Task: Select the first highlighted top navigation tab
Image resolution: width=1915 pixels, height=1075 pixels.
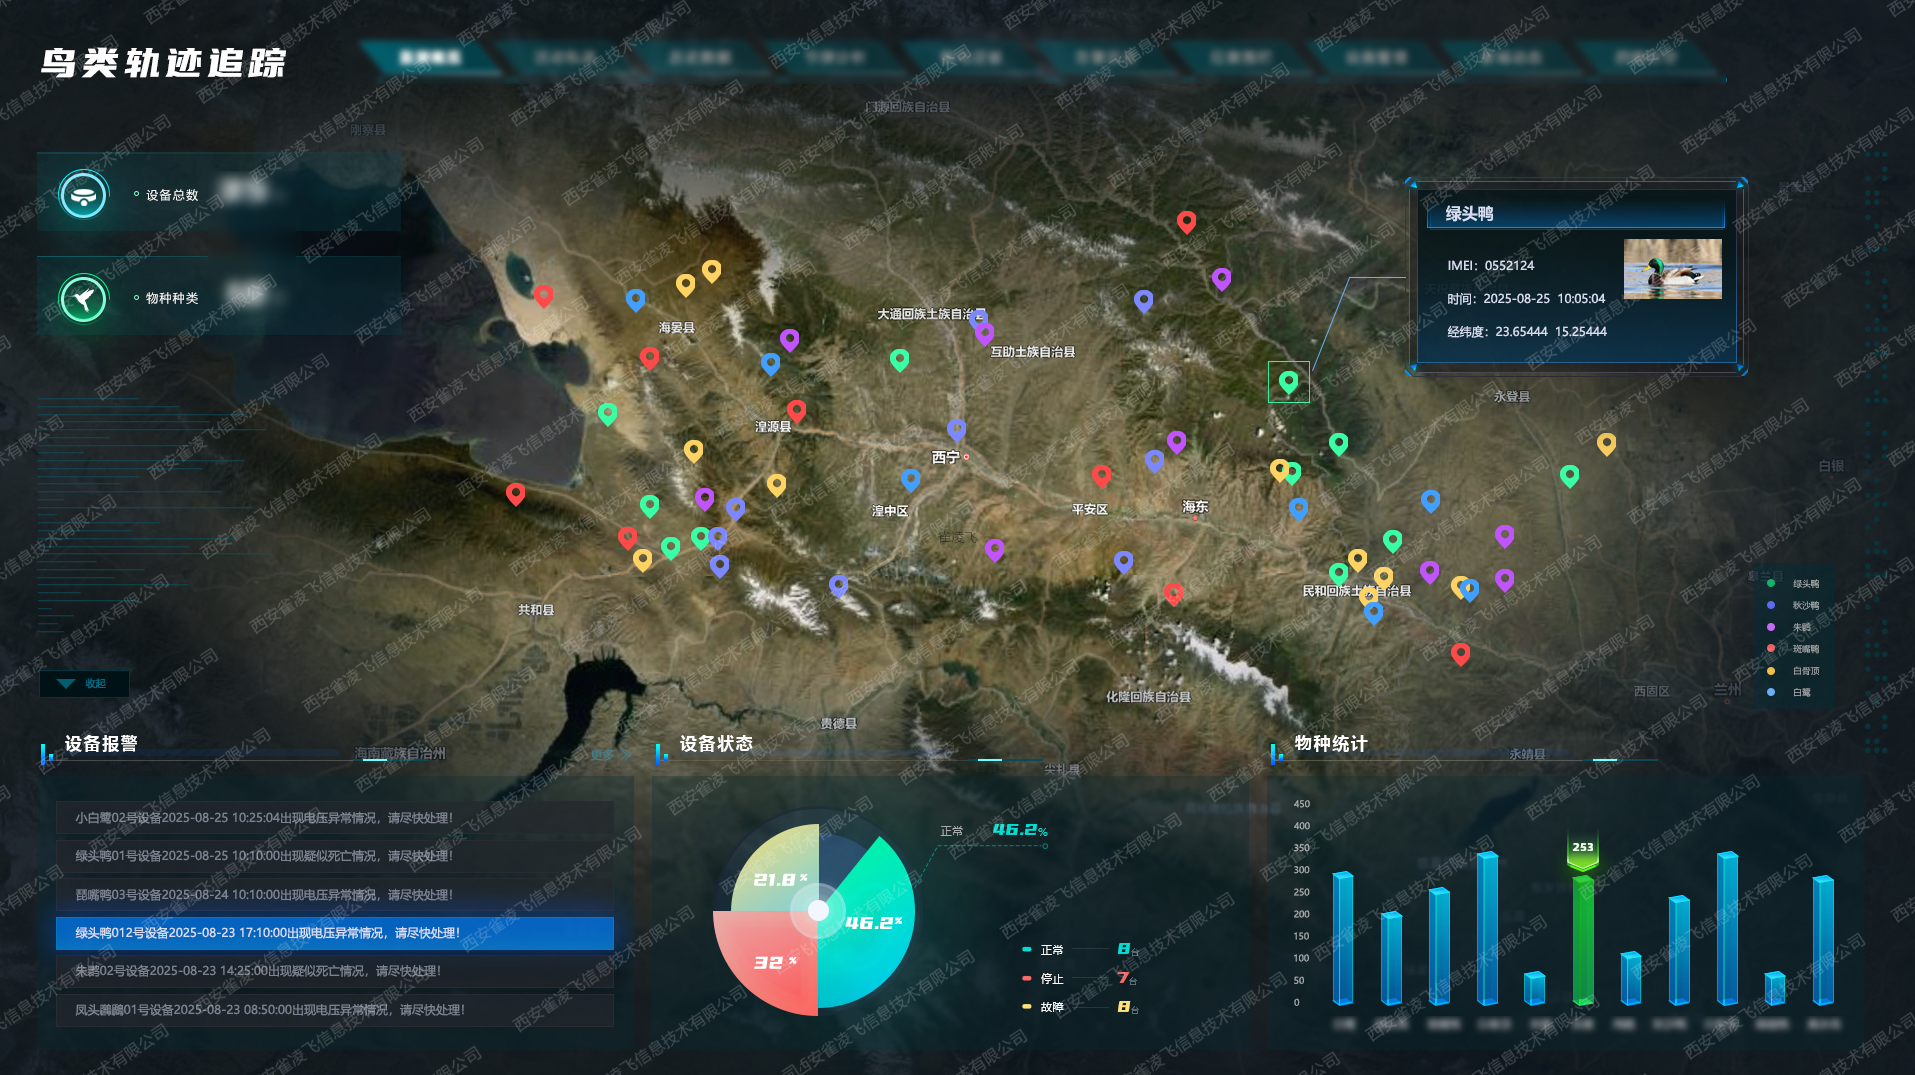Action: click(x=430, y=57)
